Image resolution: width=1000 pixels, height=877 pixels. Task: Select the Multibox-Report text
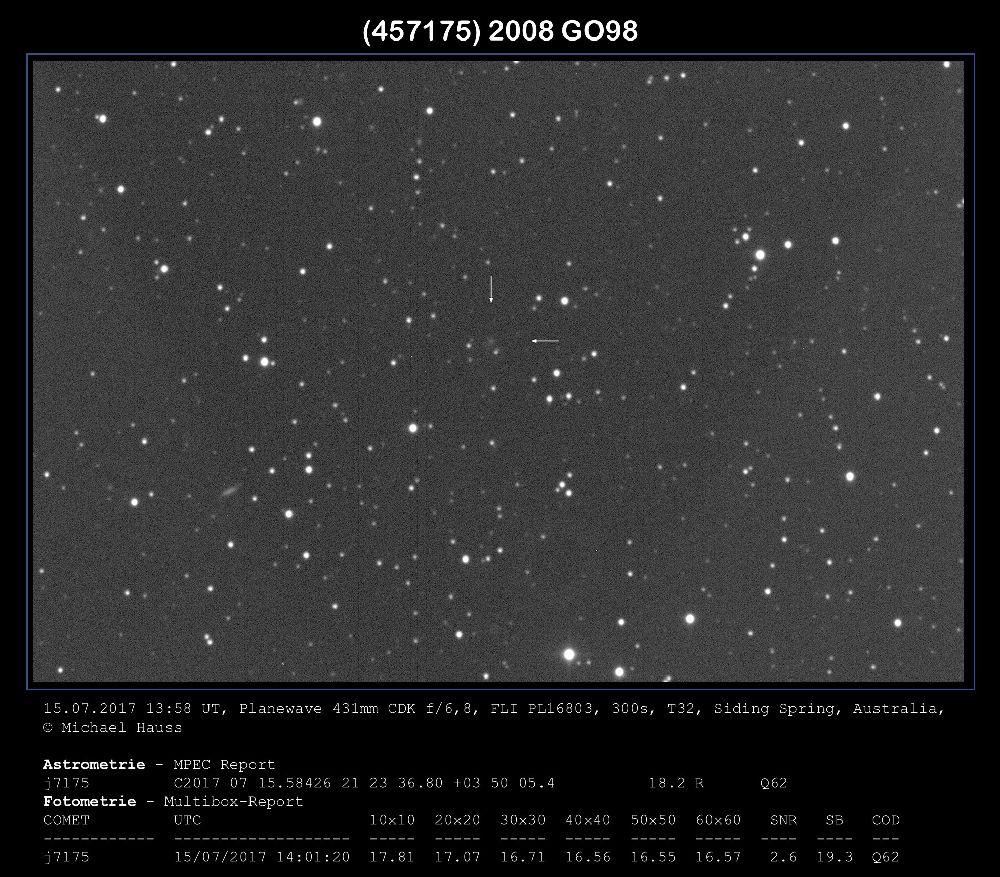pos(239,801)
